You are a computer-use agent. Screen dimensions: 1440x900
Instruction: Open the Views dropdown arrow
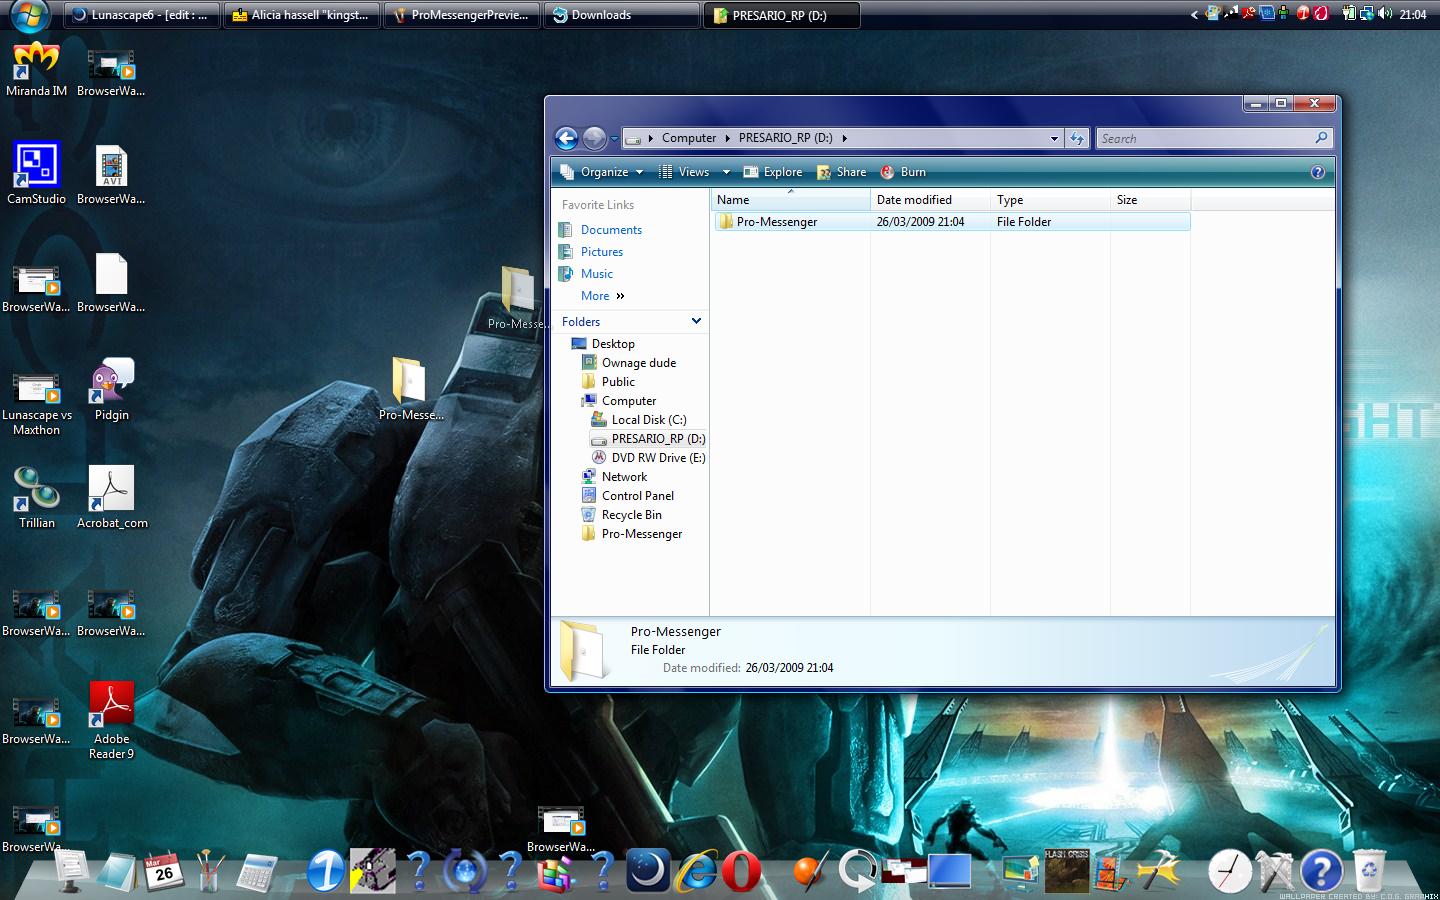(x=727, y=172)
